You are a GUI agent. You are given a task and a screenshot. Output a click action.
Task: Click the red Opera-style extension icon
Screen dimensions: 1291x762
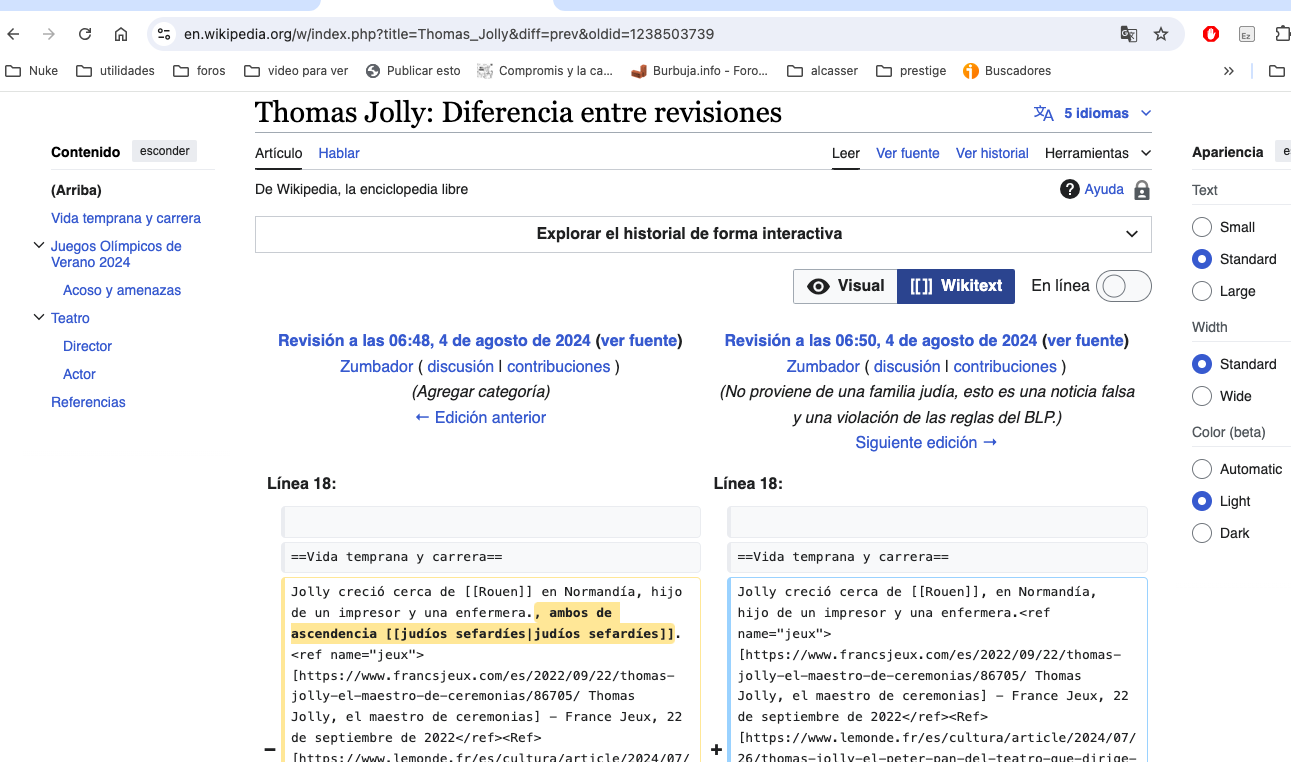pos(1211,34)
